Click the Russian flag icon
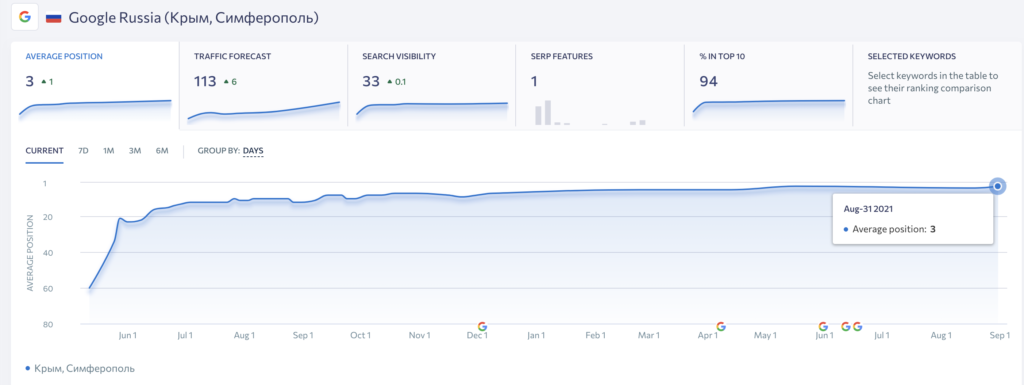 click(x=54, y=18)
